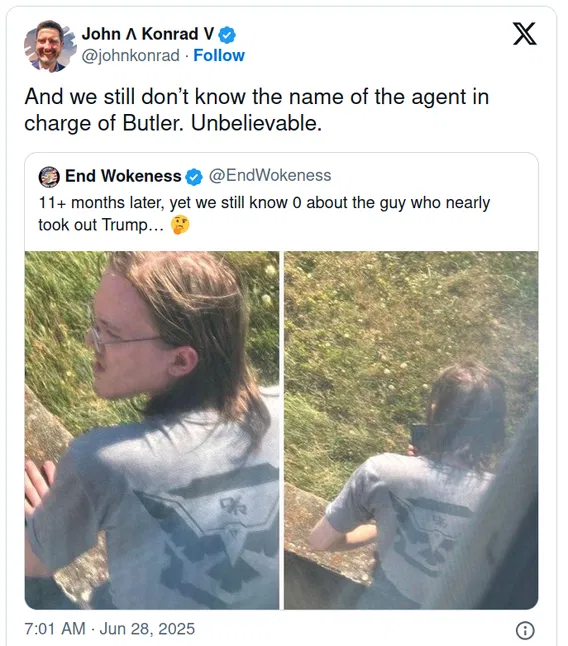Open the right photo showing a person from behind

pos(411,430)
